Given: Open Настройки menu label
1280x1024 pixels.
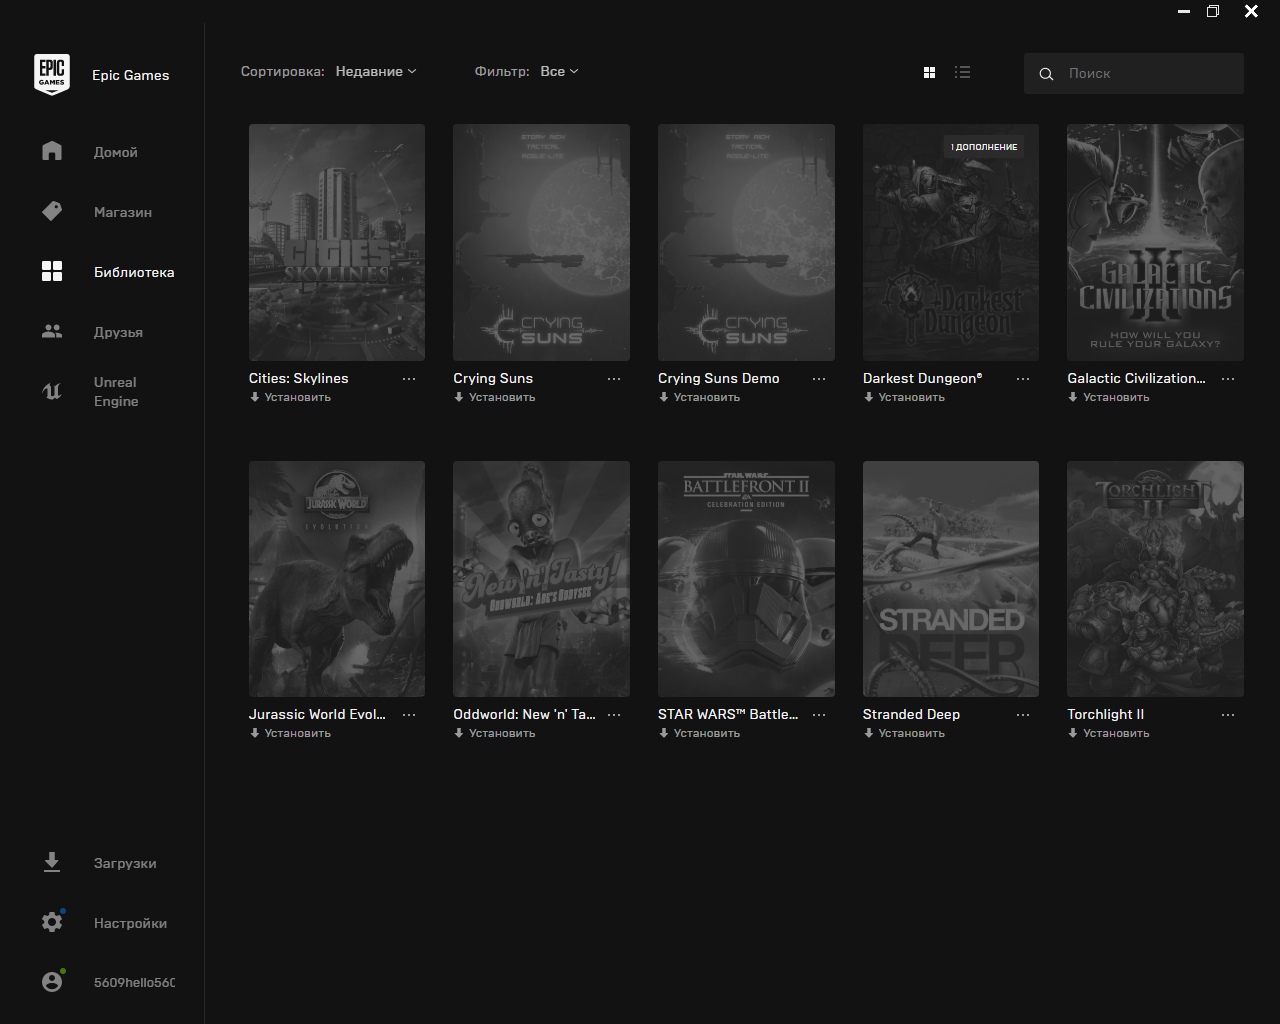Looking at the screenshot, I should pos(130,923).
